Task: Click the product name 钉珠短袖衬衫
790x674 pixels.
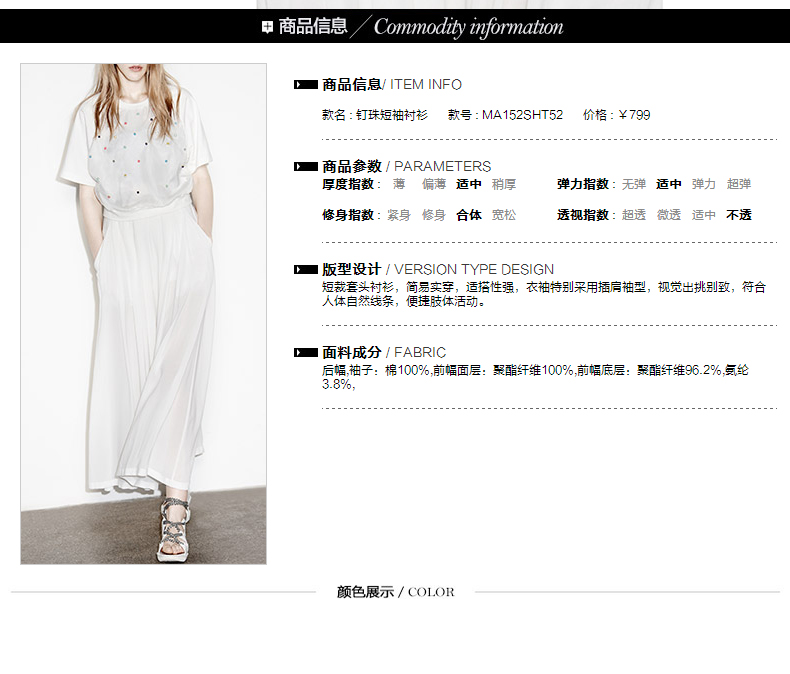Action: pos(392,115)
